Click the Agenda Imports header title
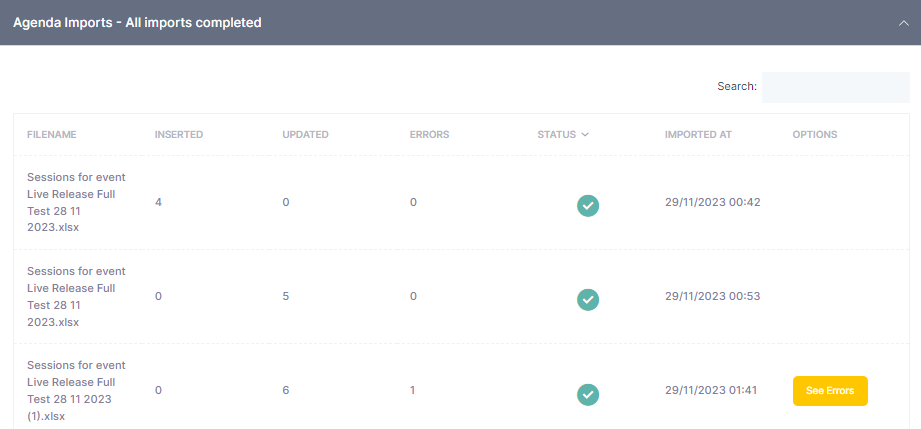The width and height of the screenshot is (921, 429). point(137,22)
